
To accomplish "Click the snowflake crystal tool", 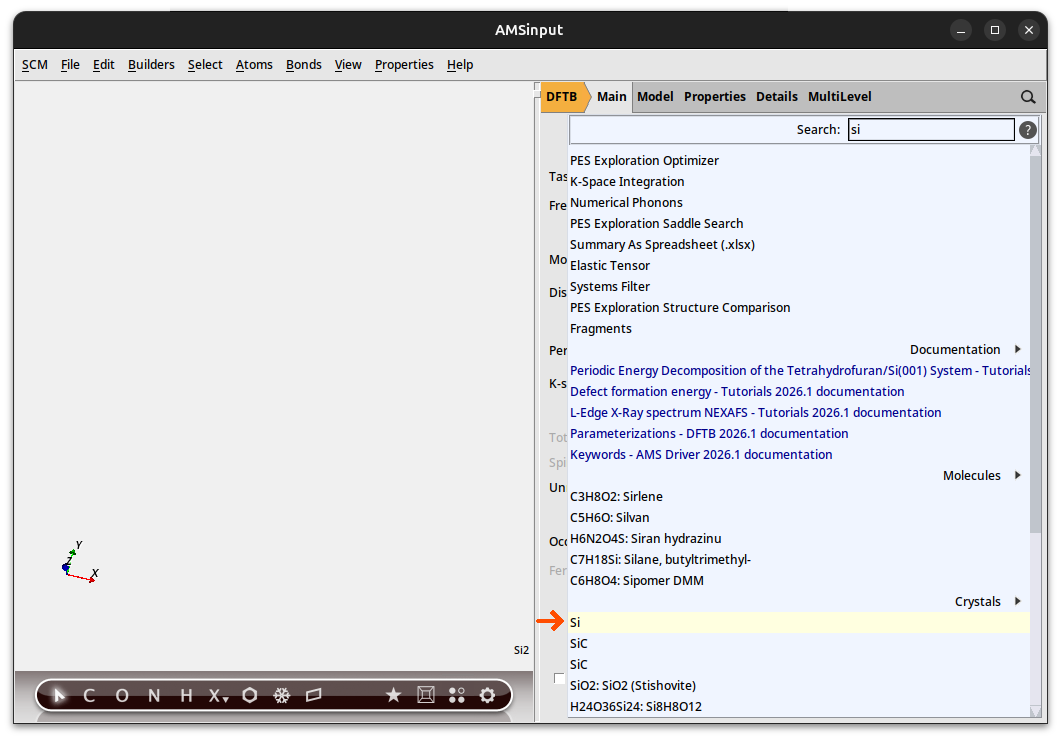I will (282, 696).
